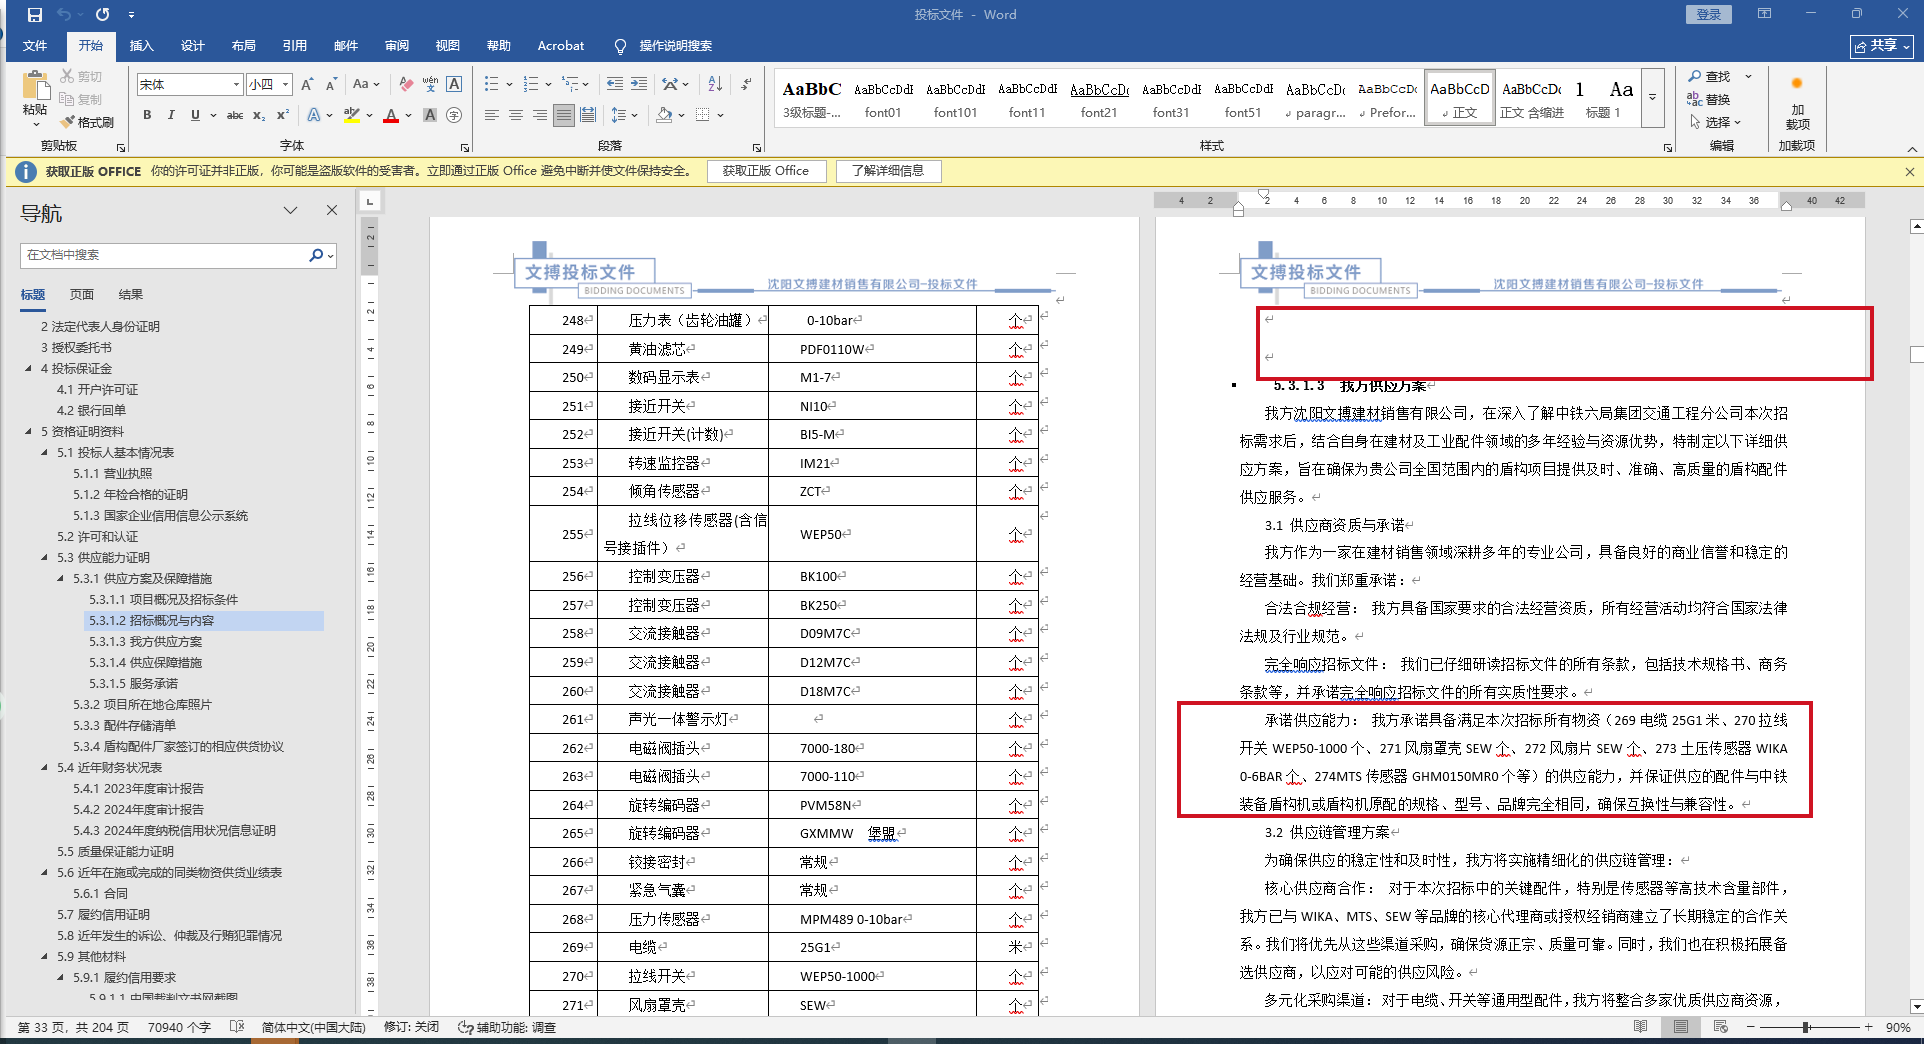
Task: Click the 登录 sign-in button
Action: (1709, 14)
